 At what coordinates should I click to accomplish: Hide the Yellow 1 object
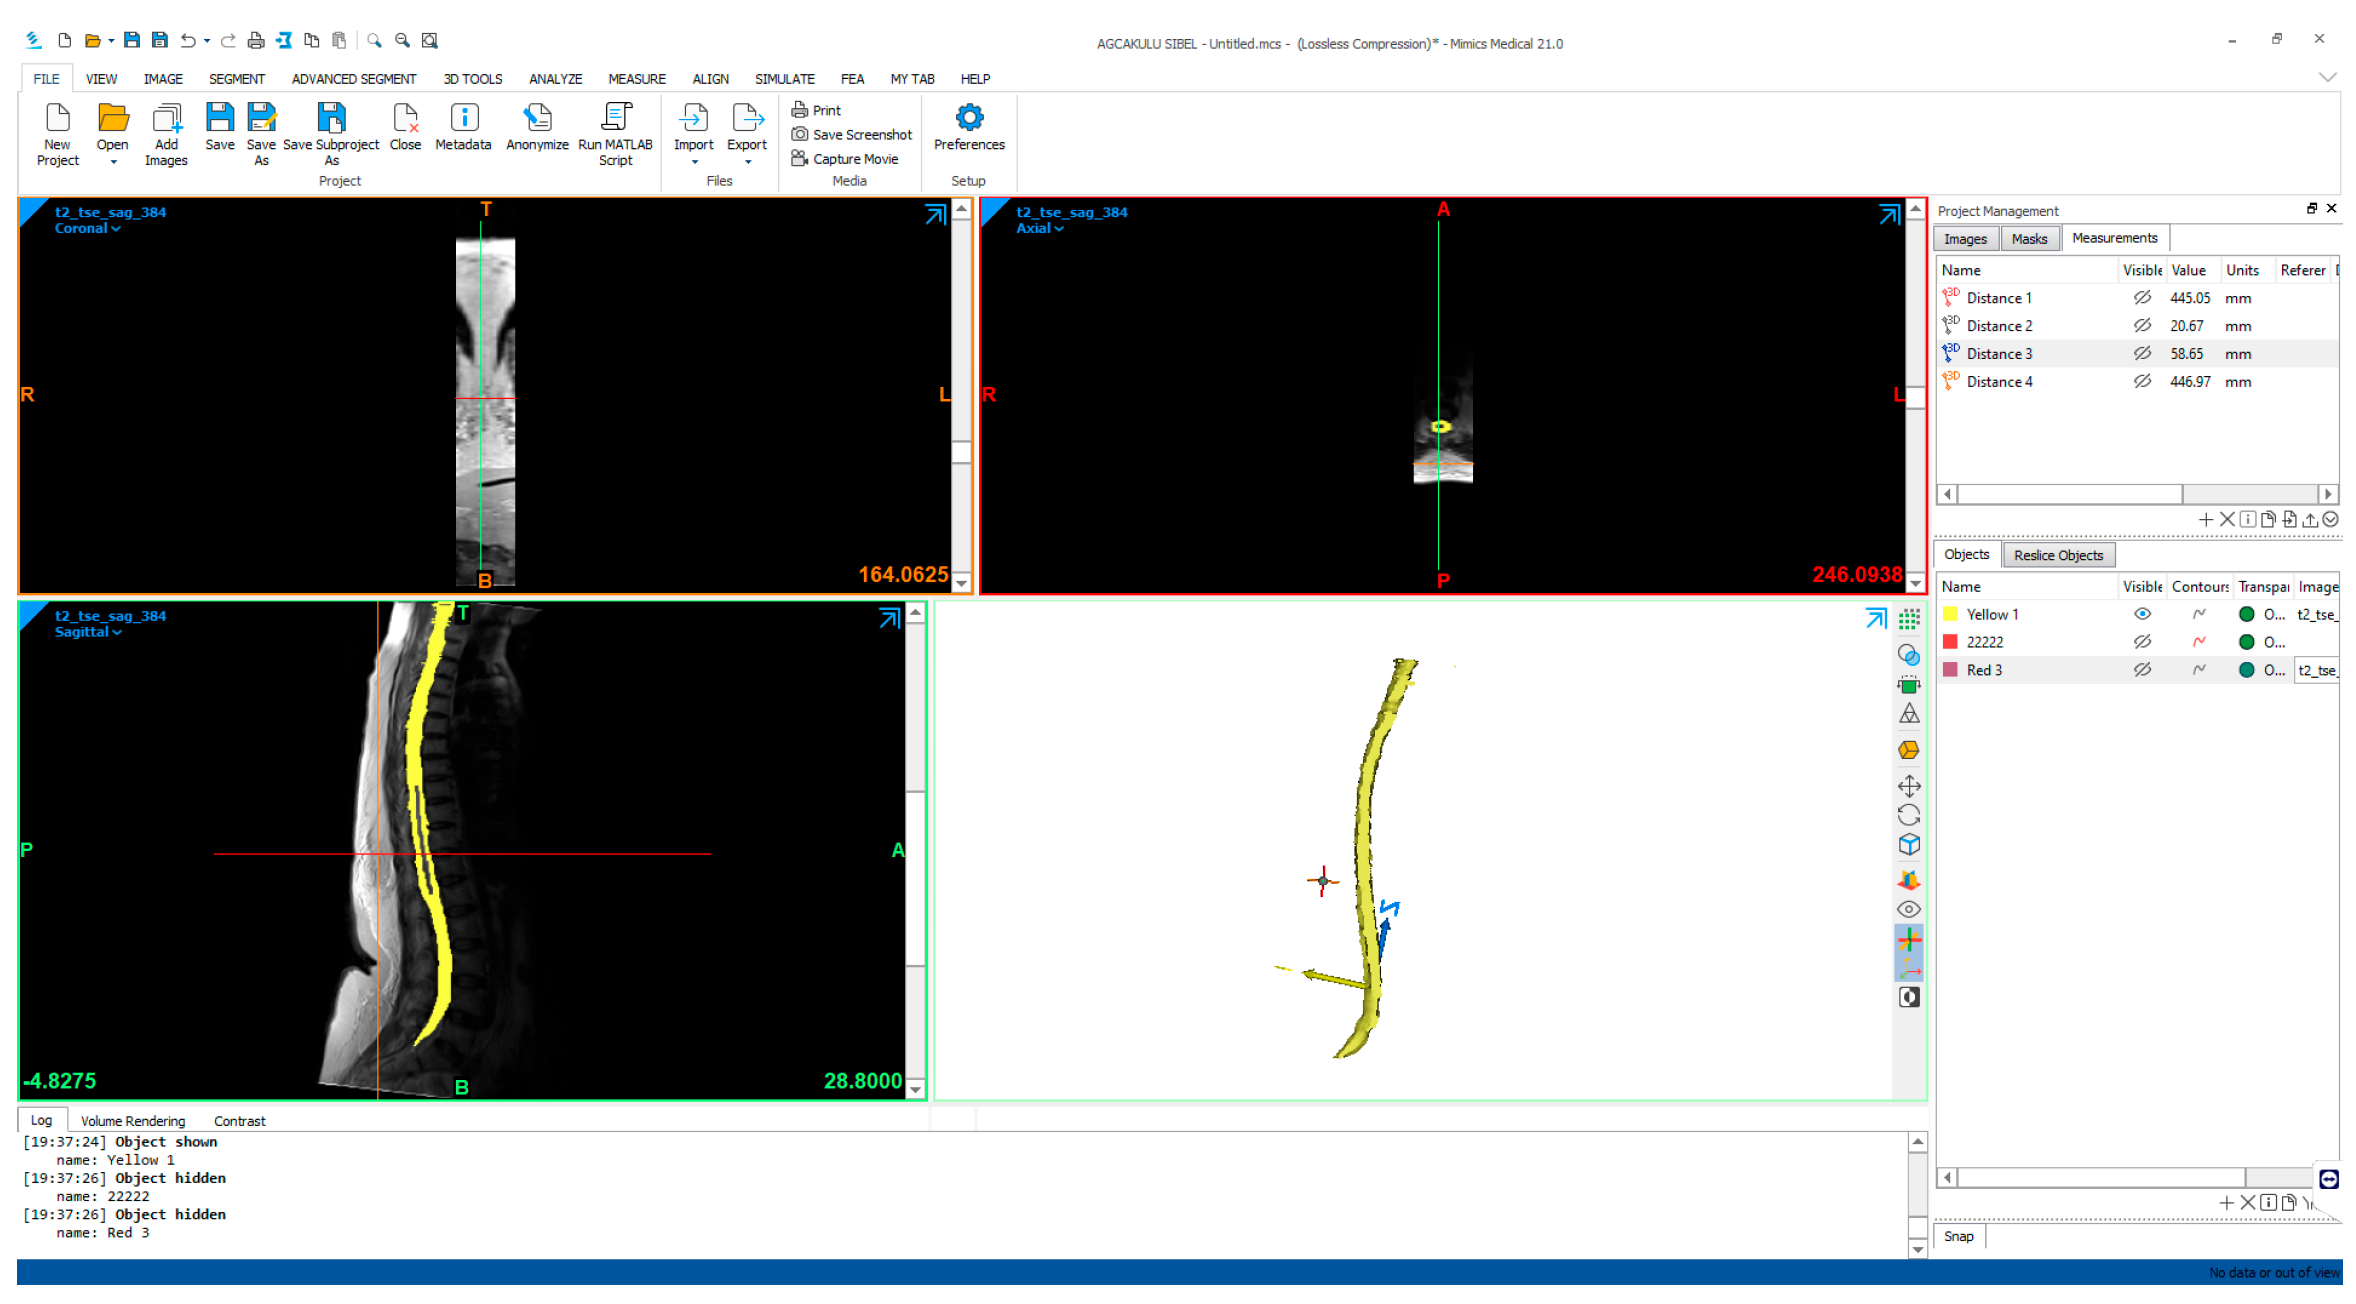[x=2141, y=615]
